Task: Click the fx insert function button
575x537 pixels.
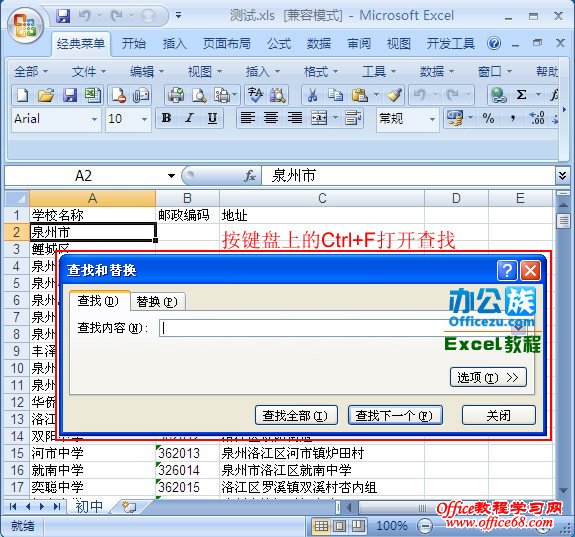Action: pos(250,176)
